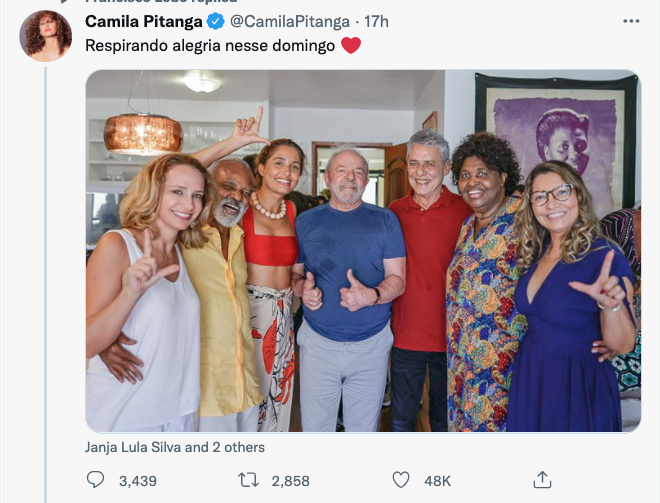Open the group photo attached to the tweet
The width and height of the screenshot is (660, 503).
click(x=362, y=250)
